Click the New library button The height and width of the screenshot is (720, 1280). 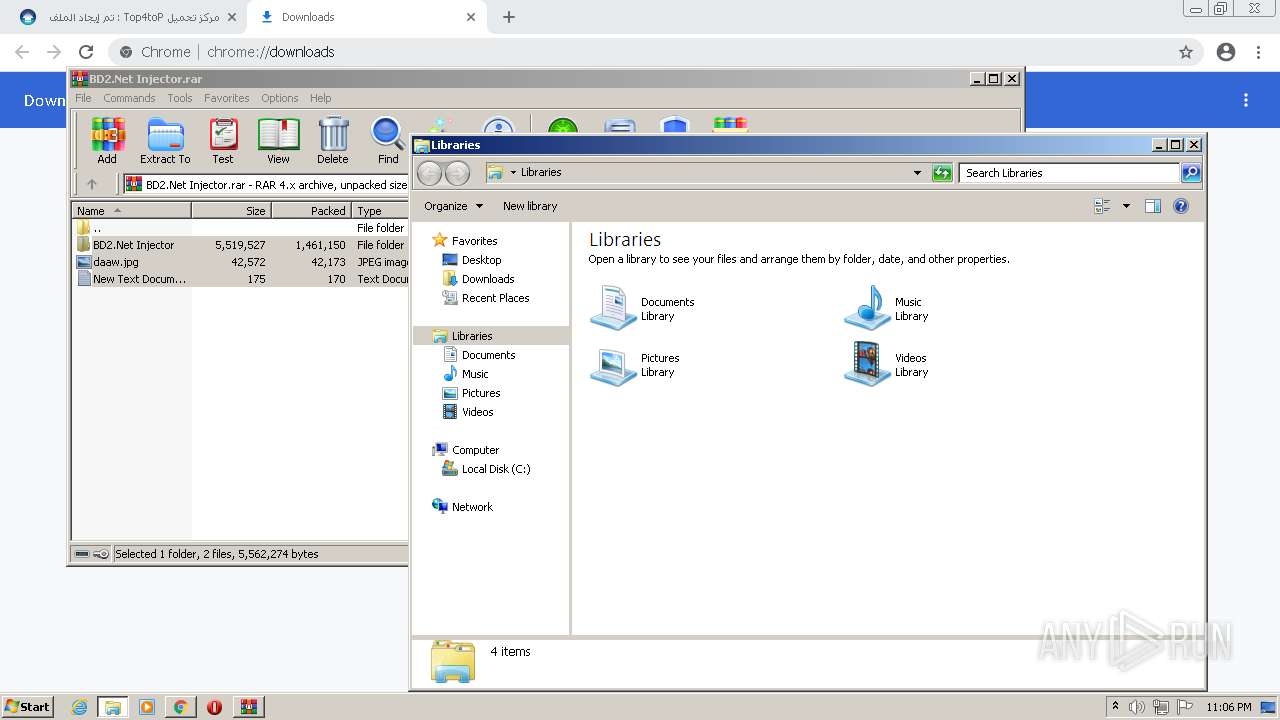click(x=530, y=206)
